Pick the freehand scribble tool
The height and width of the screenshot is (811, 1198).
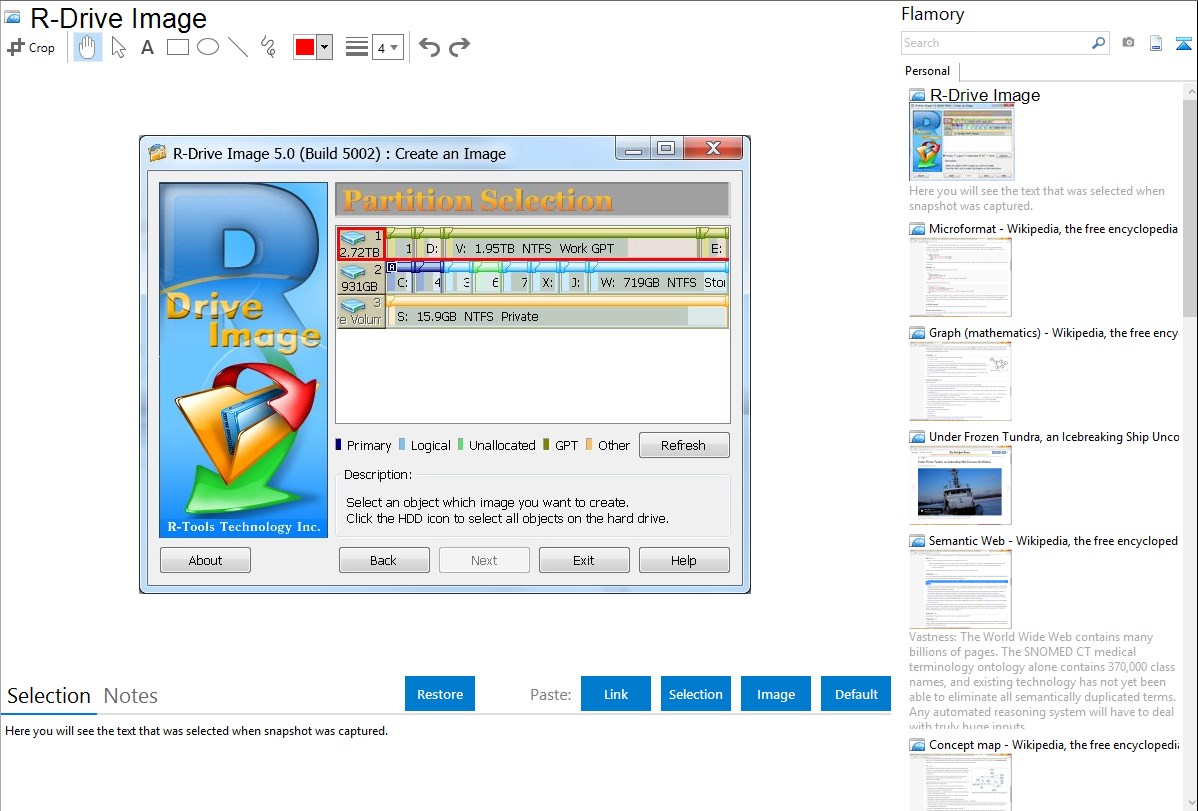coord(268,47)
